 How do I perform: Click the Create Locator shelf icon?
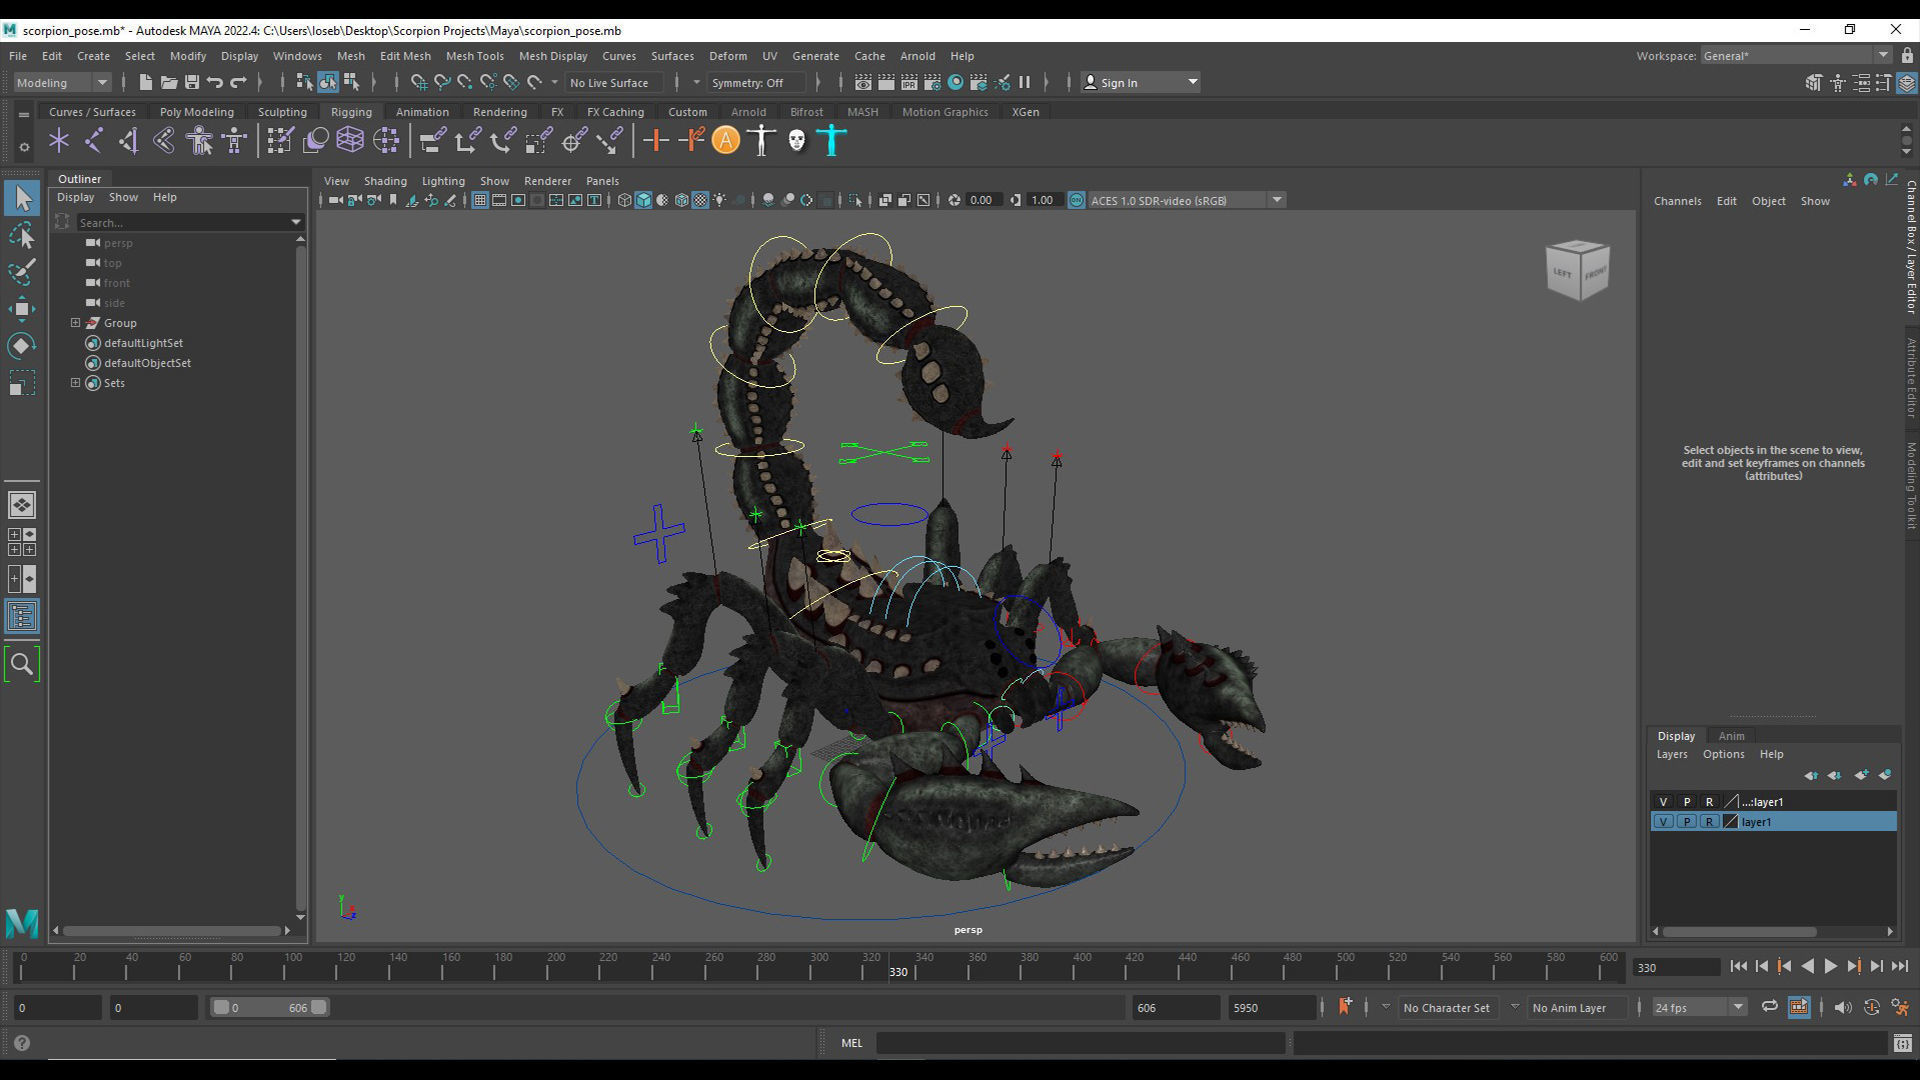[x=59, y=140]
